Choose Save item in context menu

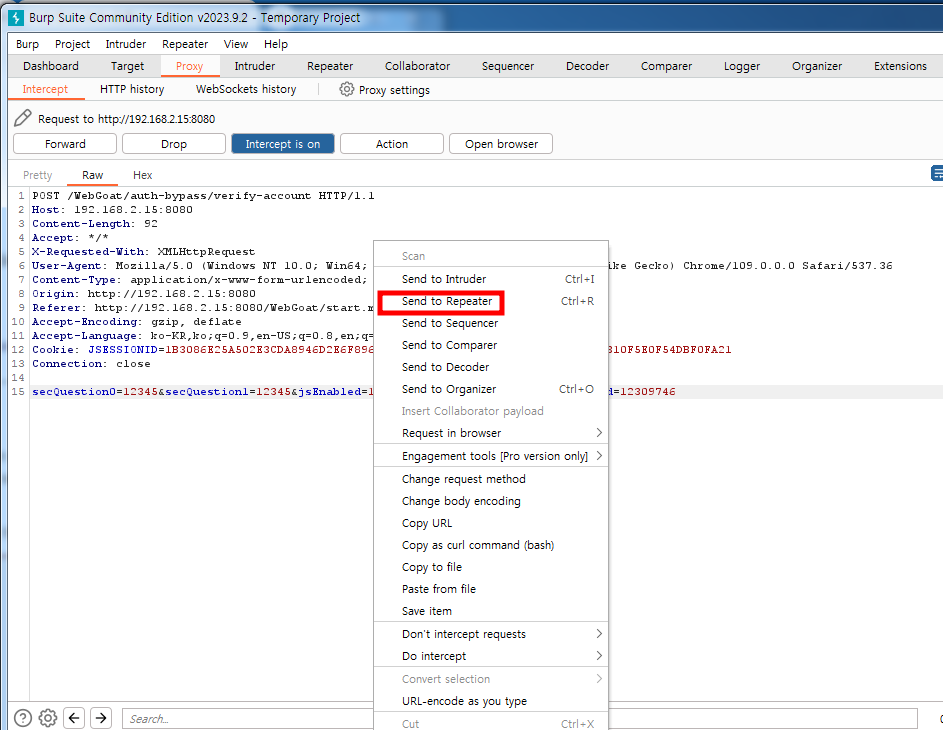point(491,611)
